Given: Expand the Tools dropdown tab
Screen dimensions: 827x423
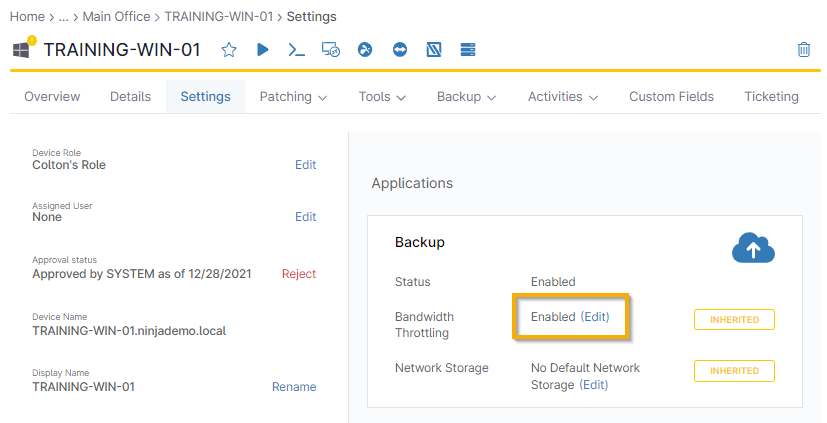Looking at the screenshot, I should pyautogui.click(x=382, y=97).
